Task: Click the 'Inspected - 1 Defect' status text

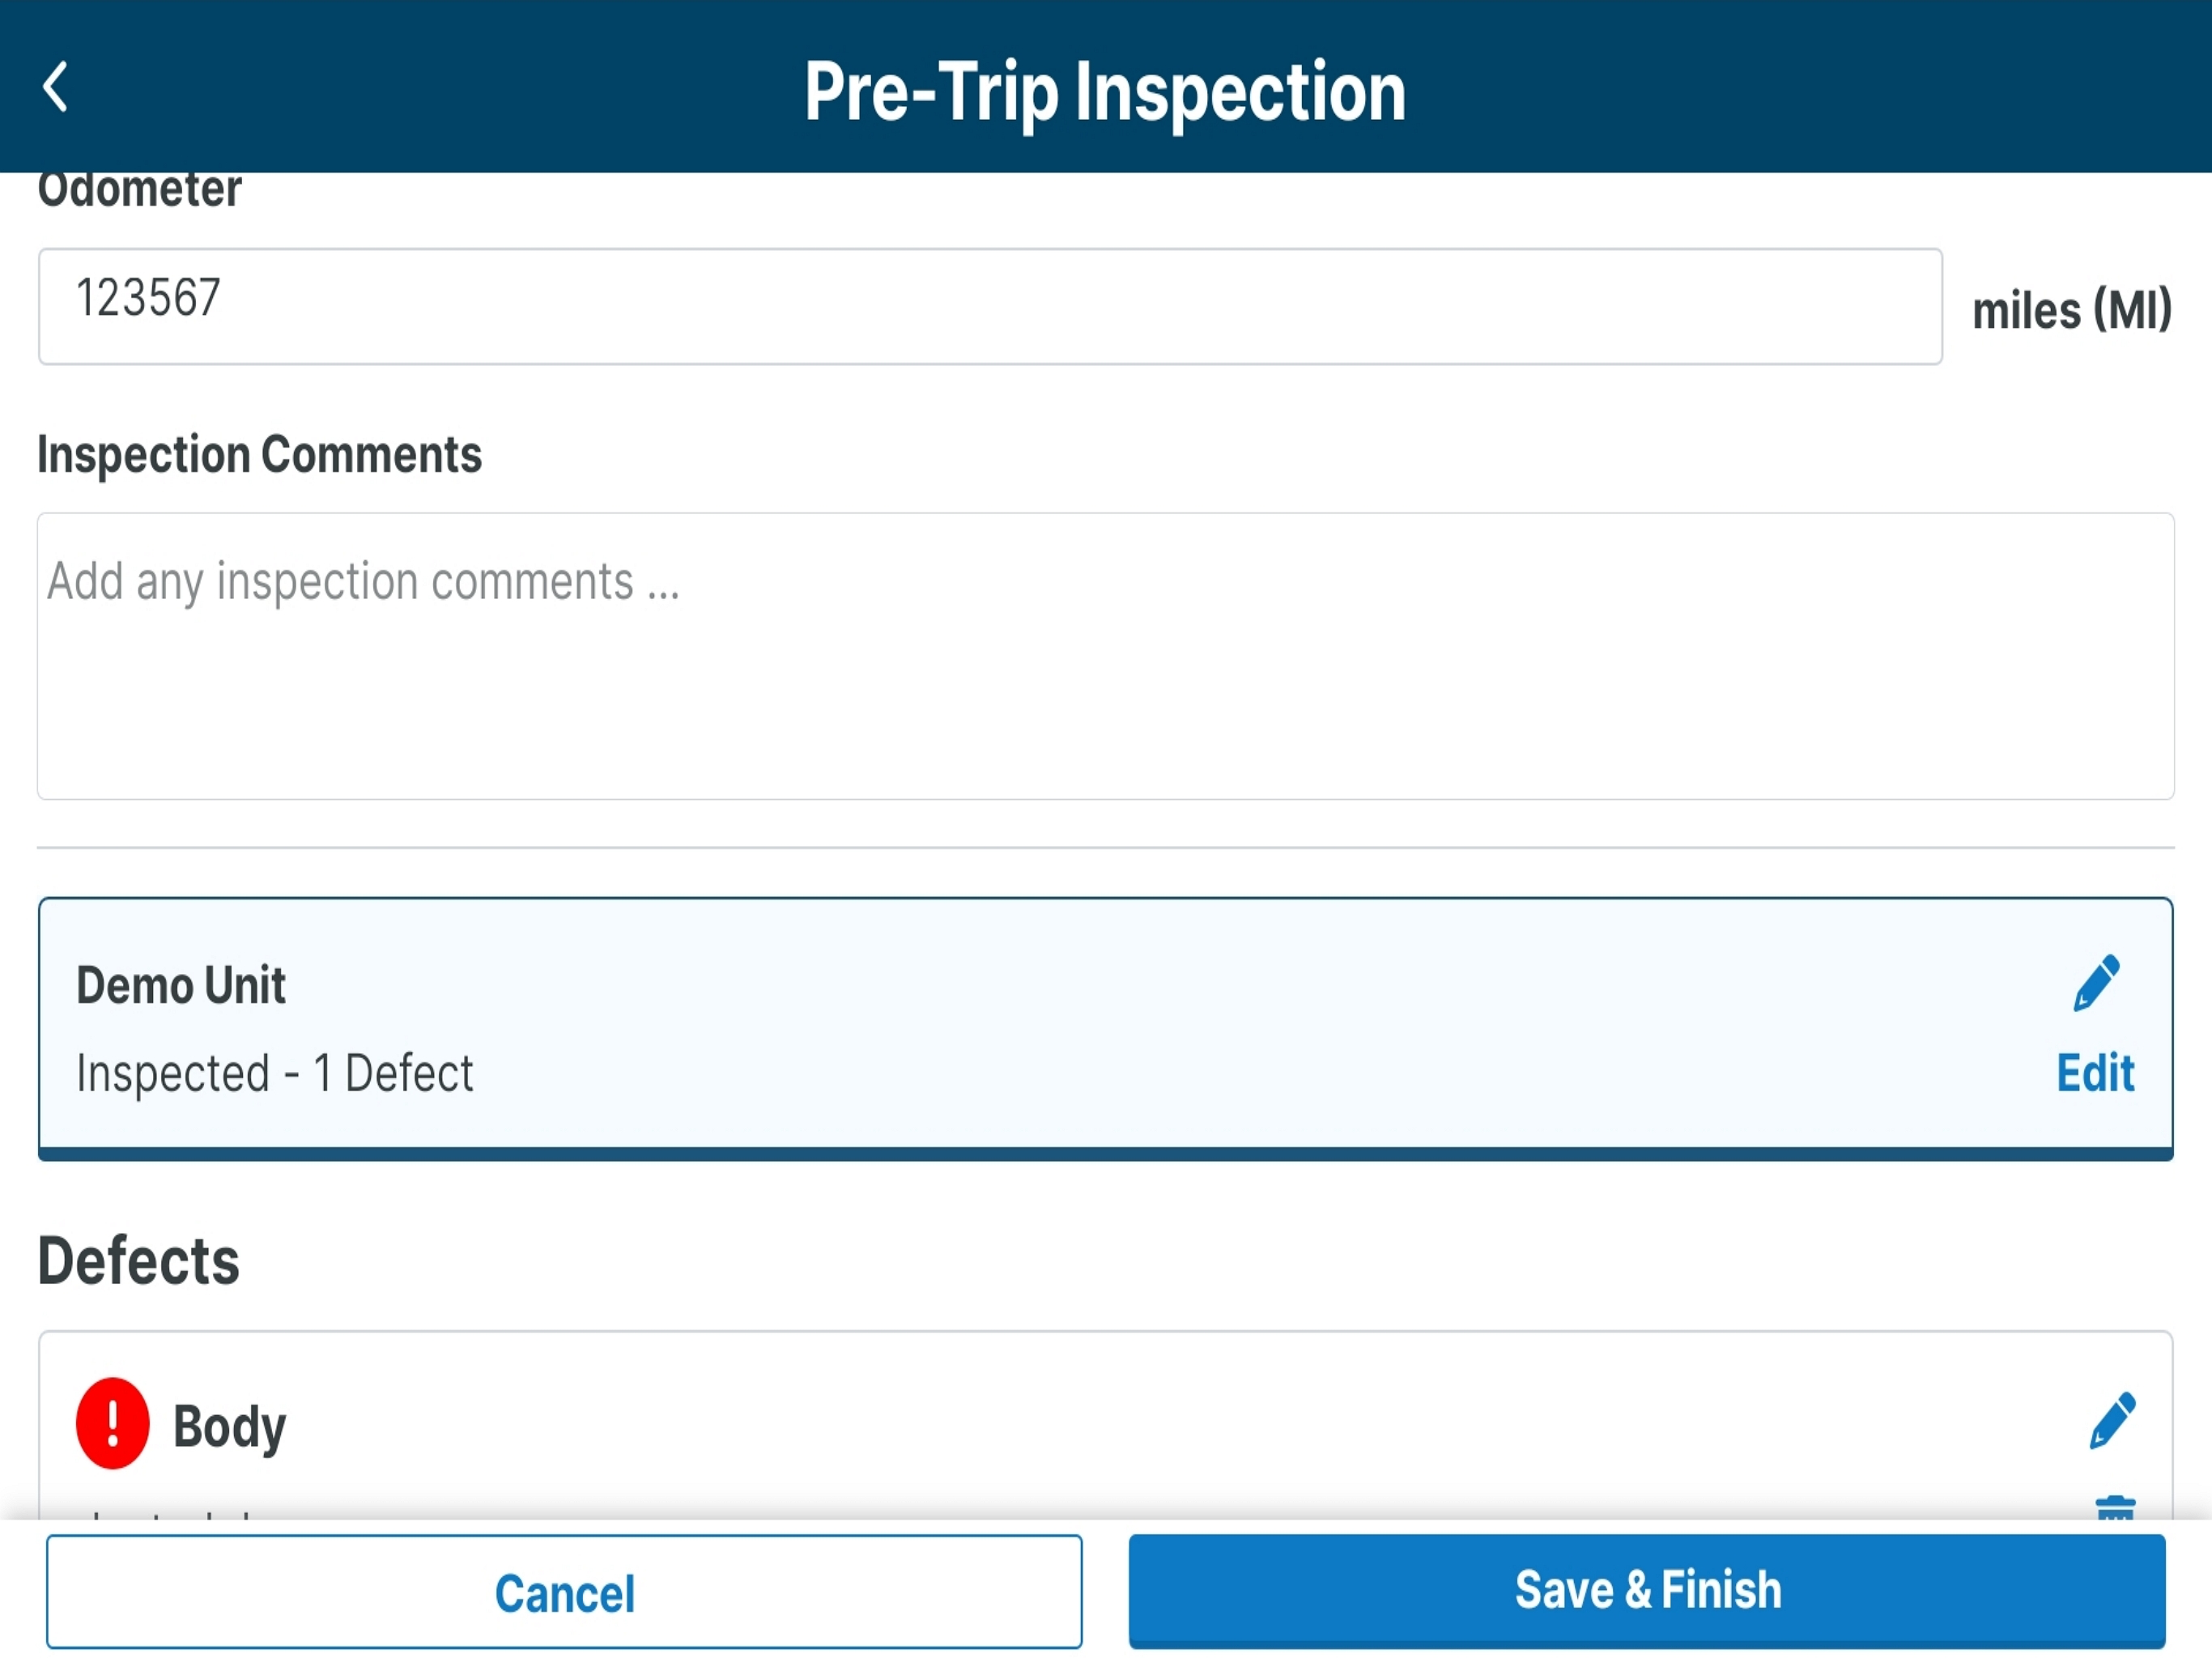Action: (x=274, y=1074)
